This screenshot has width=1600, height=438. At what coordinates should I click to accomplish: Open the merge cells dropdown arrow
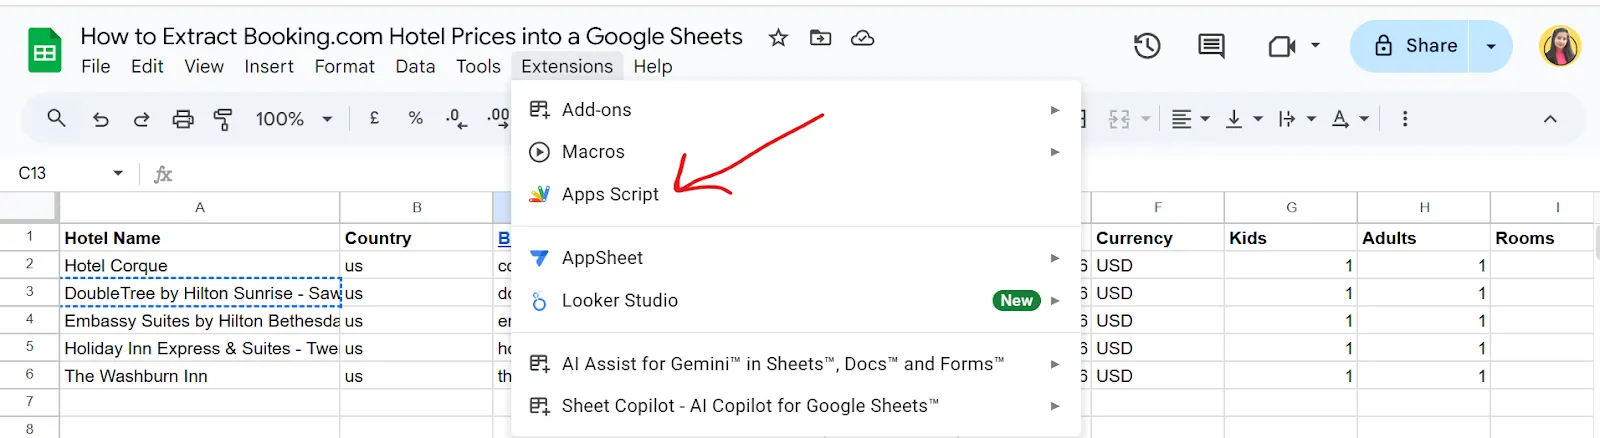[1146, 119]
